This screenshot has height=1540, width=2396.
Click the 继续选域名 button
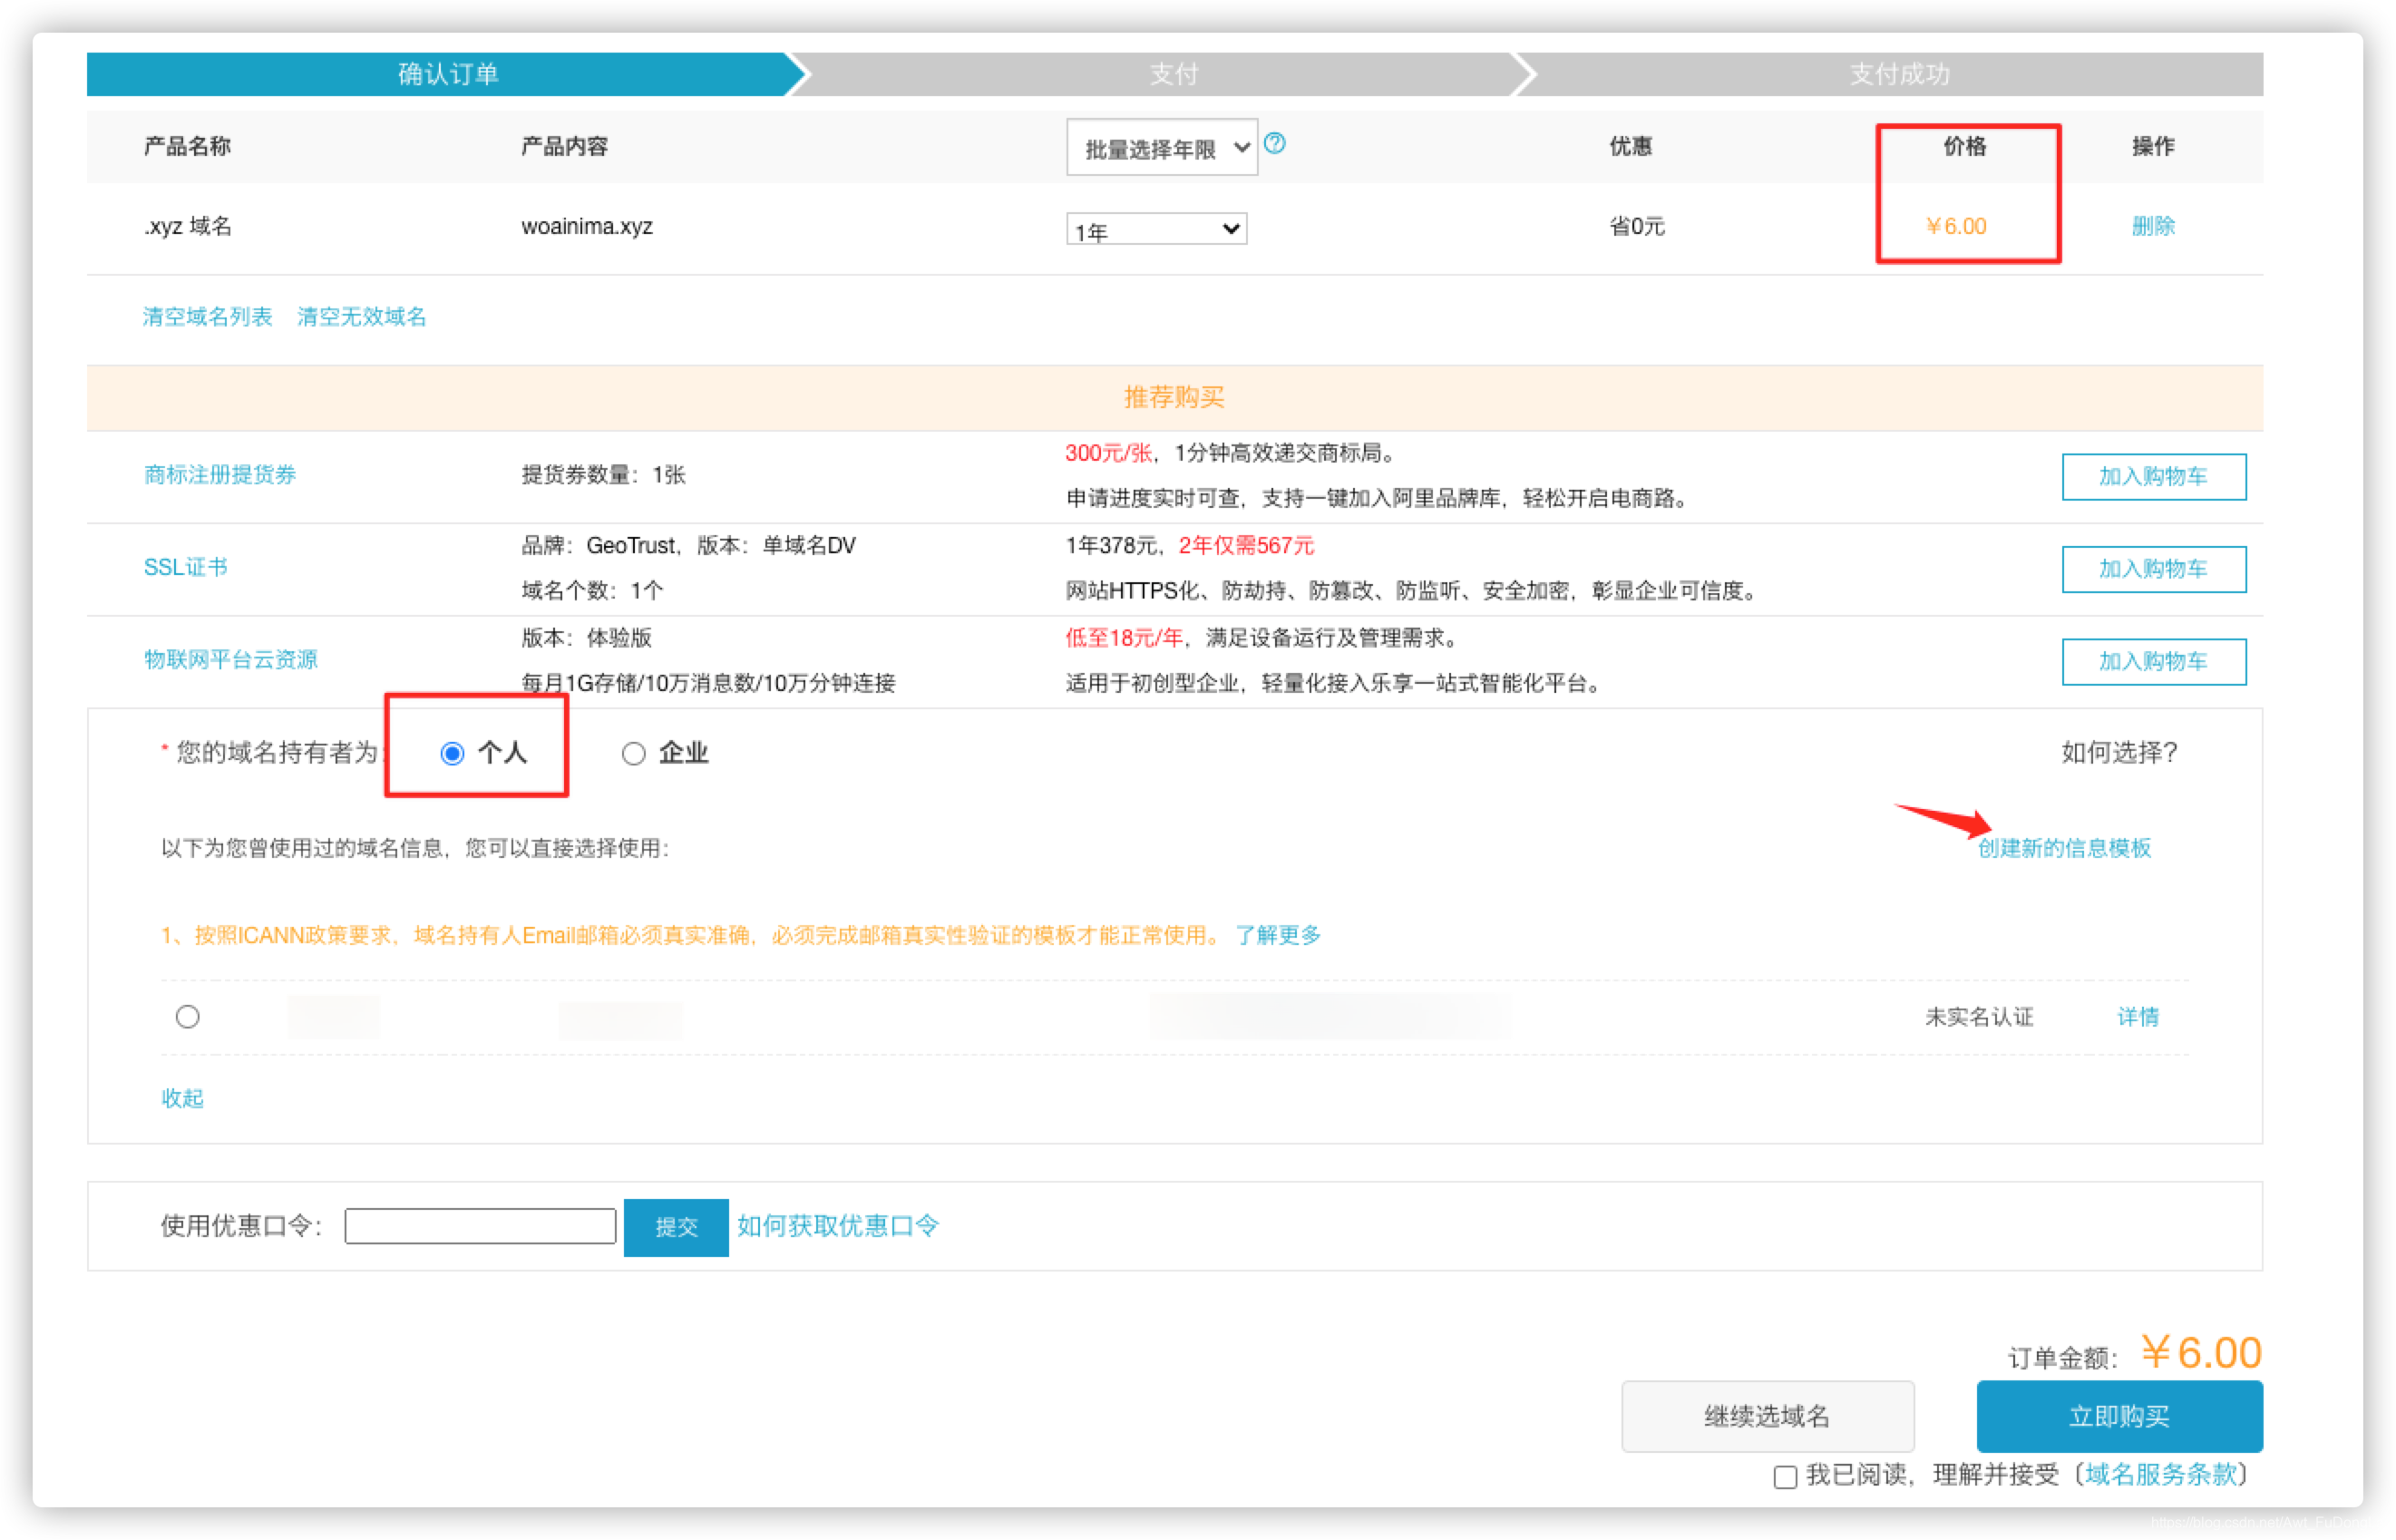1767,1416
